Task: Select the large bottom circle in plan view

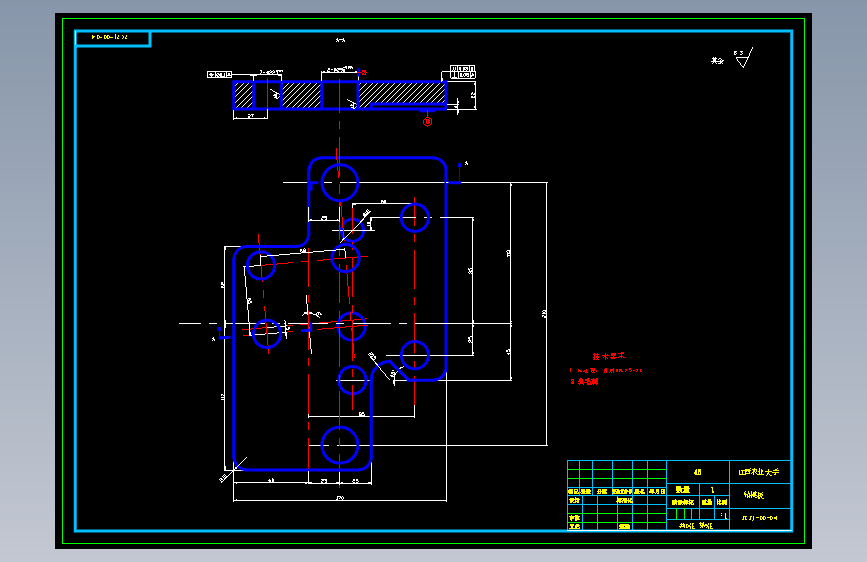Action: 340,445
